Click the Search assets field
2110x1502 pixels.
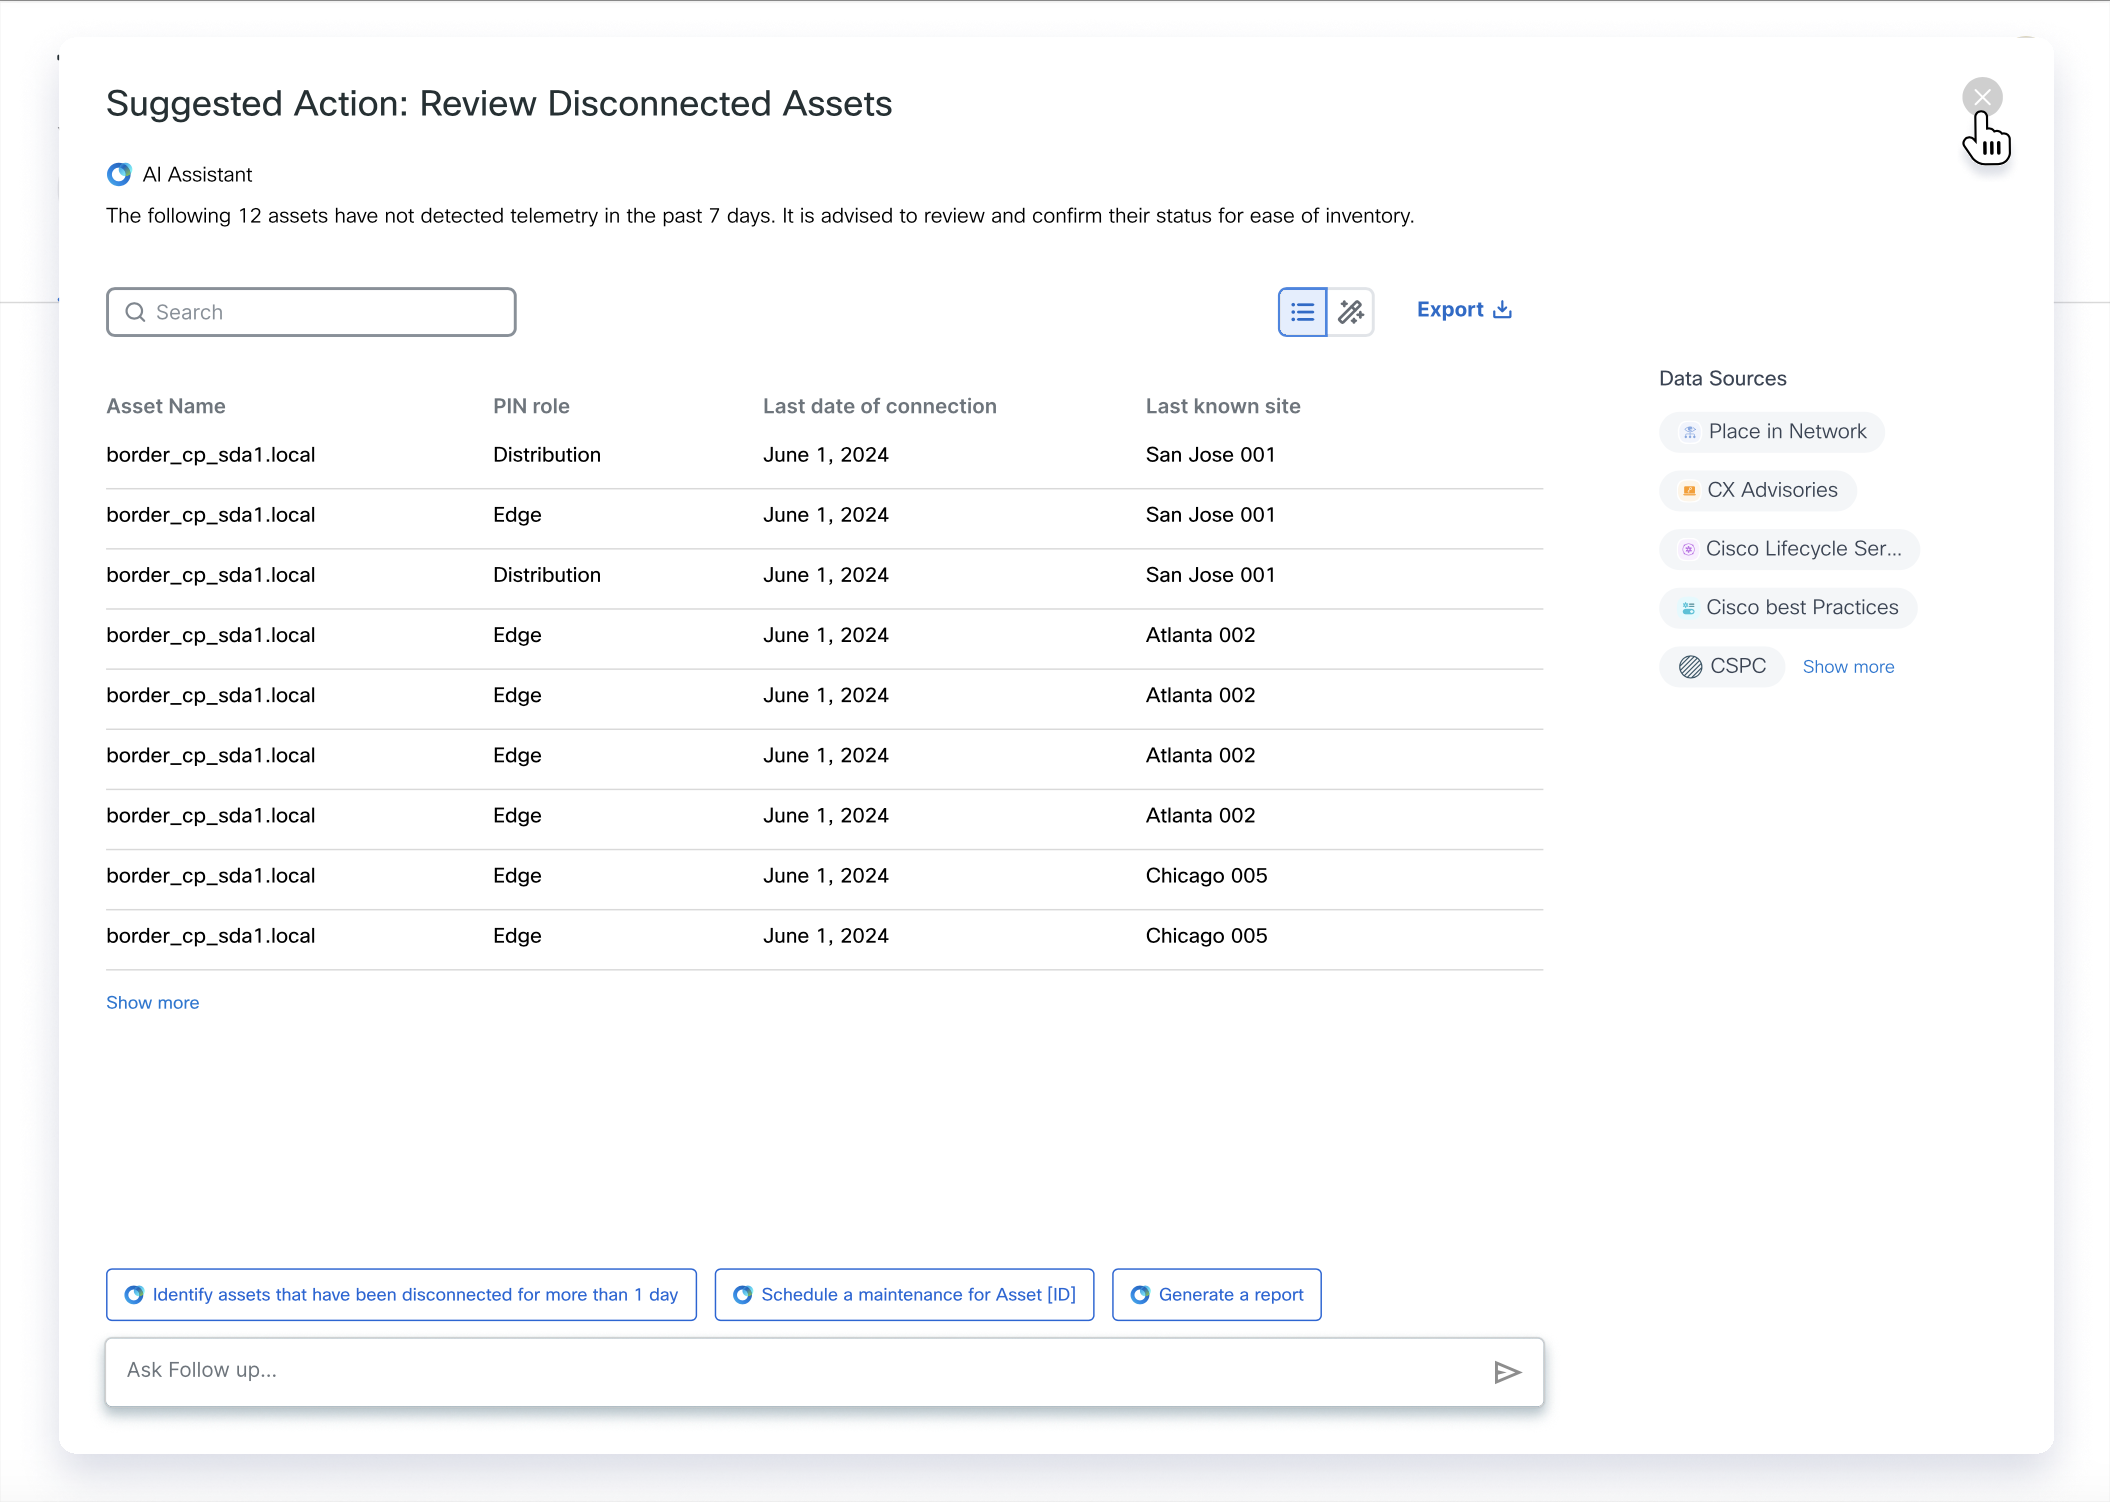coord(330,312)
